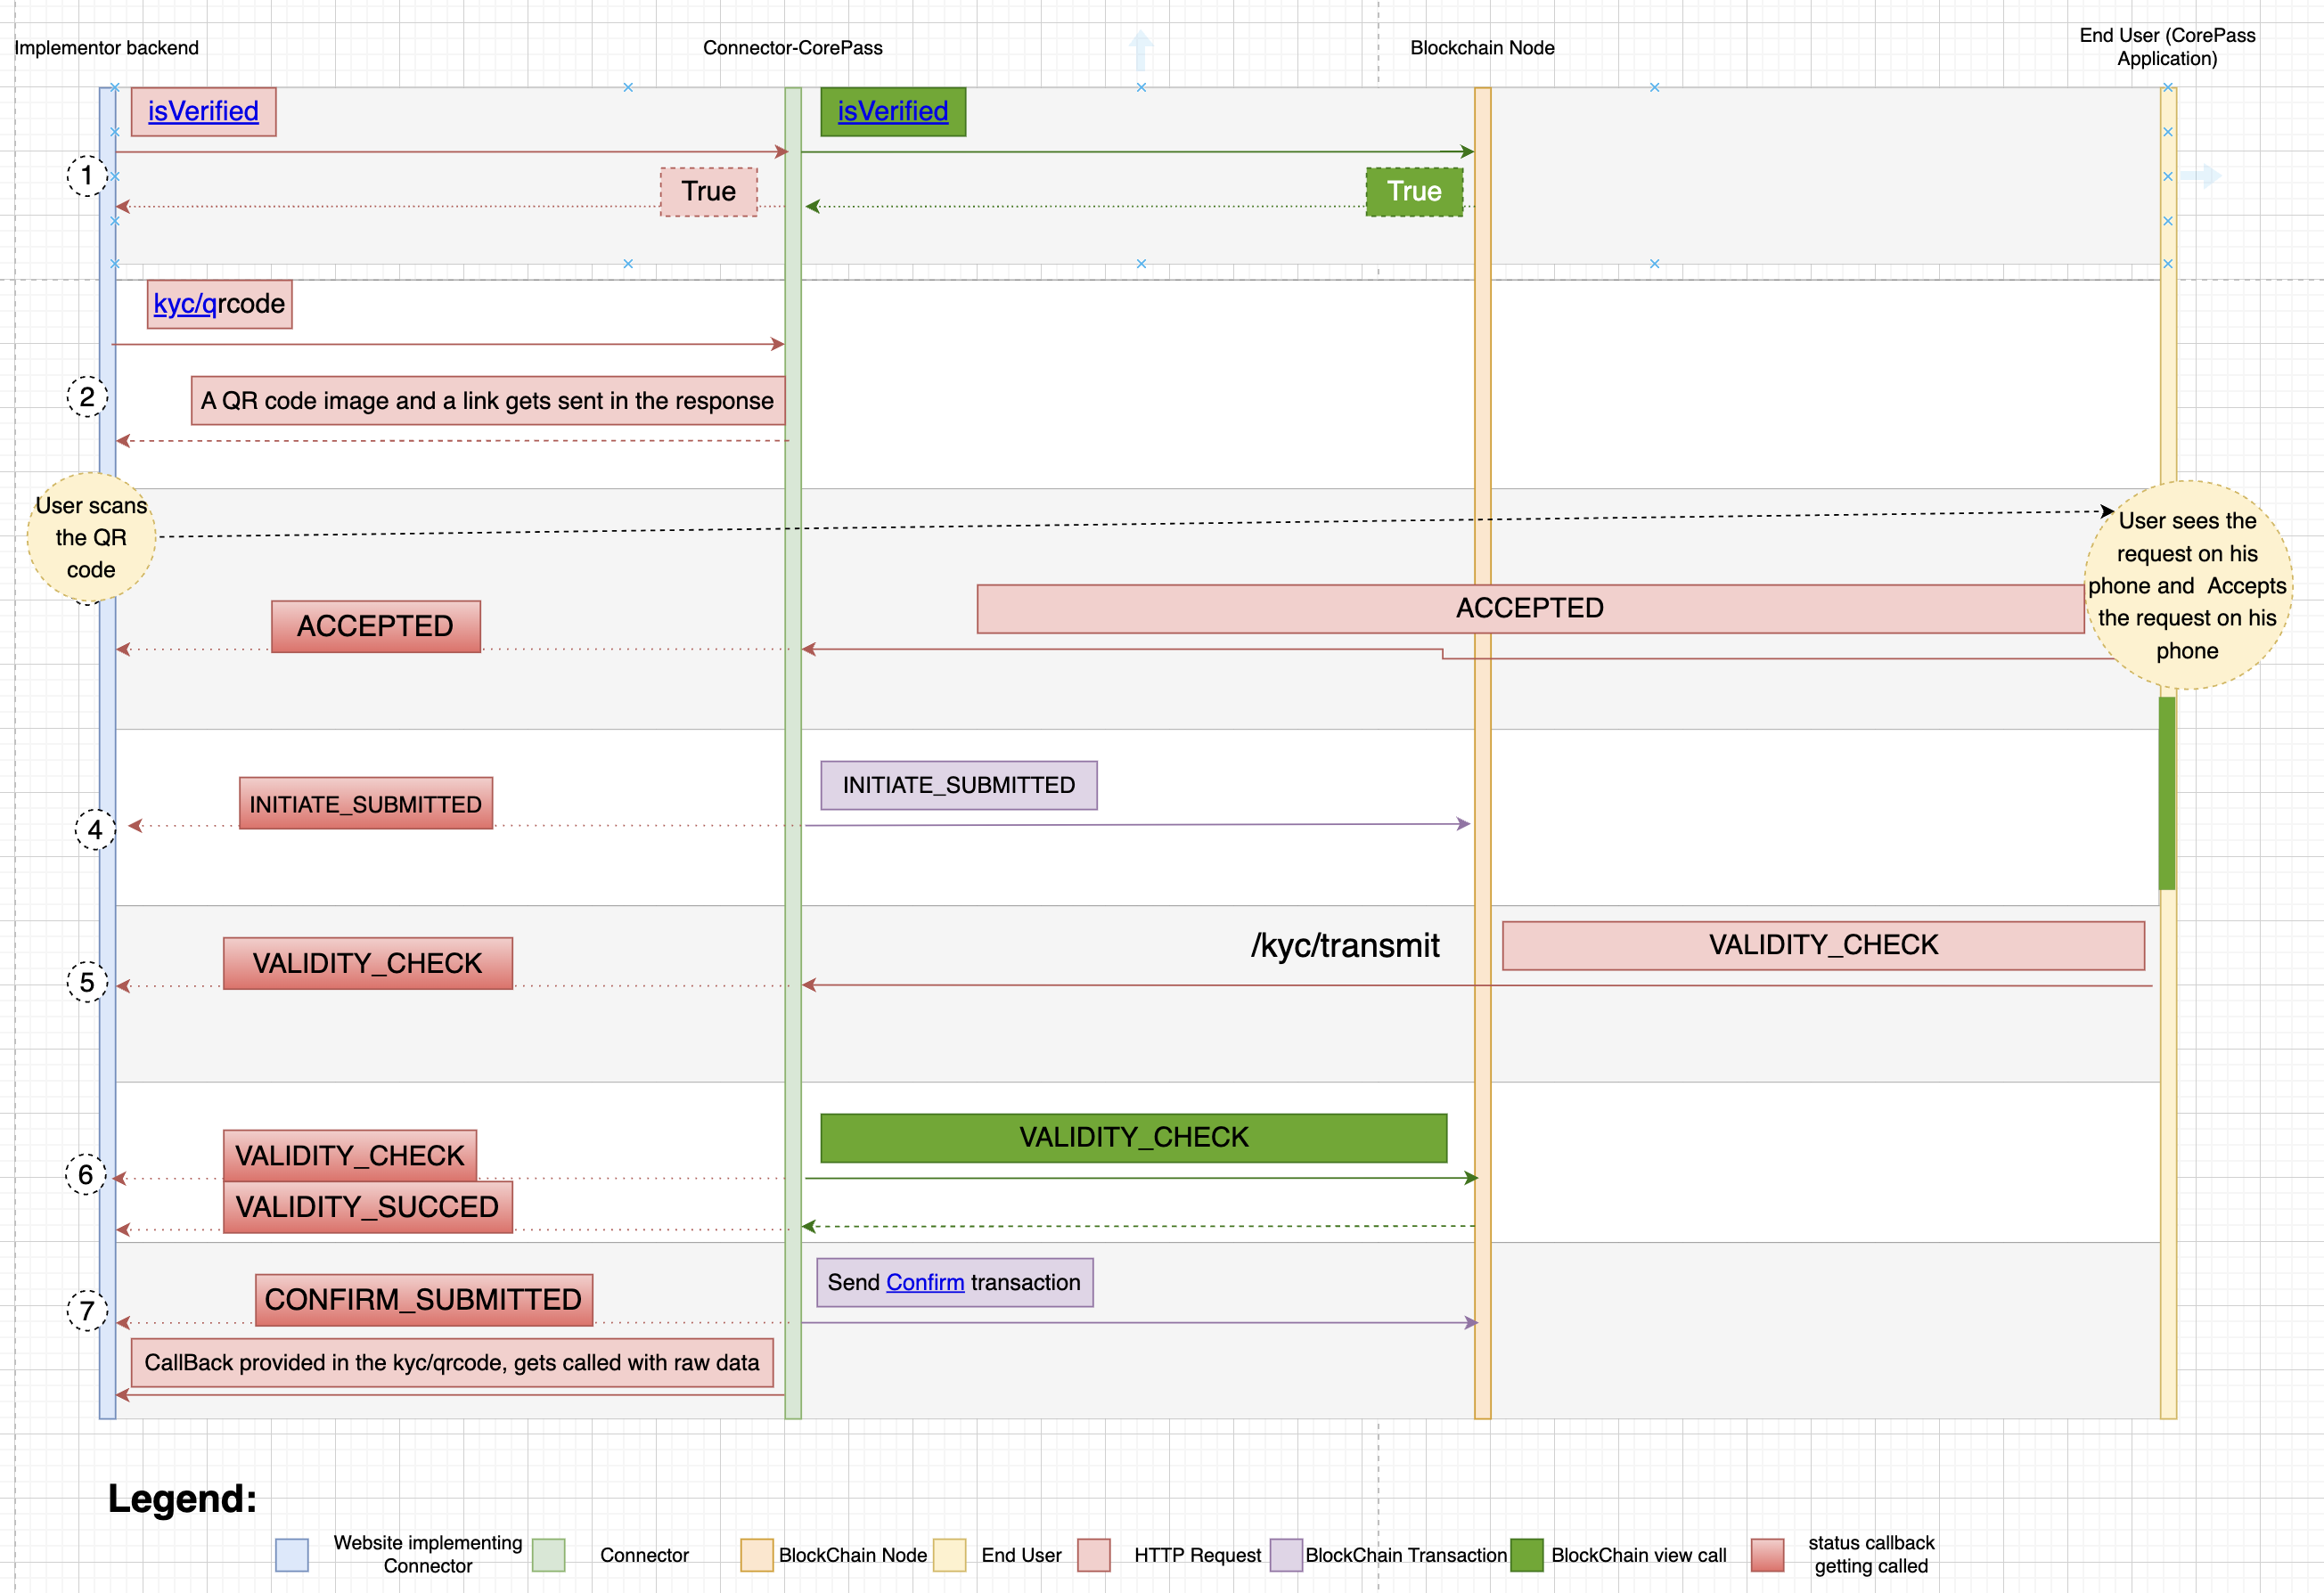Image resolution: width=2324 pixels, height=1593 pixels.
Task: Click the blue Website implementing Connector swatch
Action: (292, 1555)
